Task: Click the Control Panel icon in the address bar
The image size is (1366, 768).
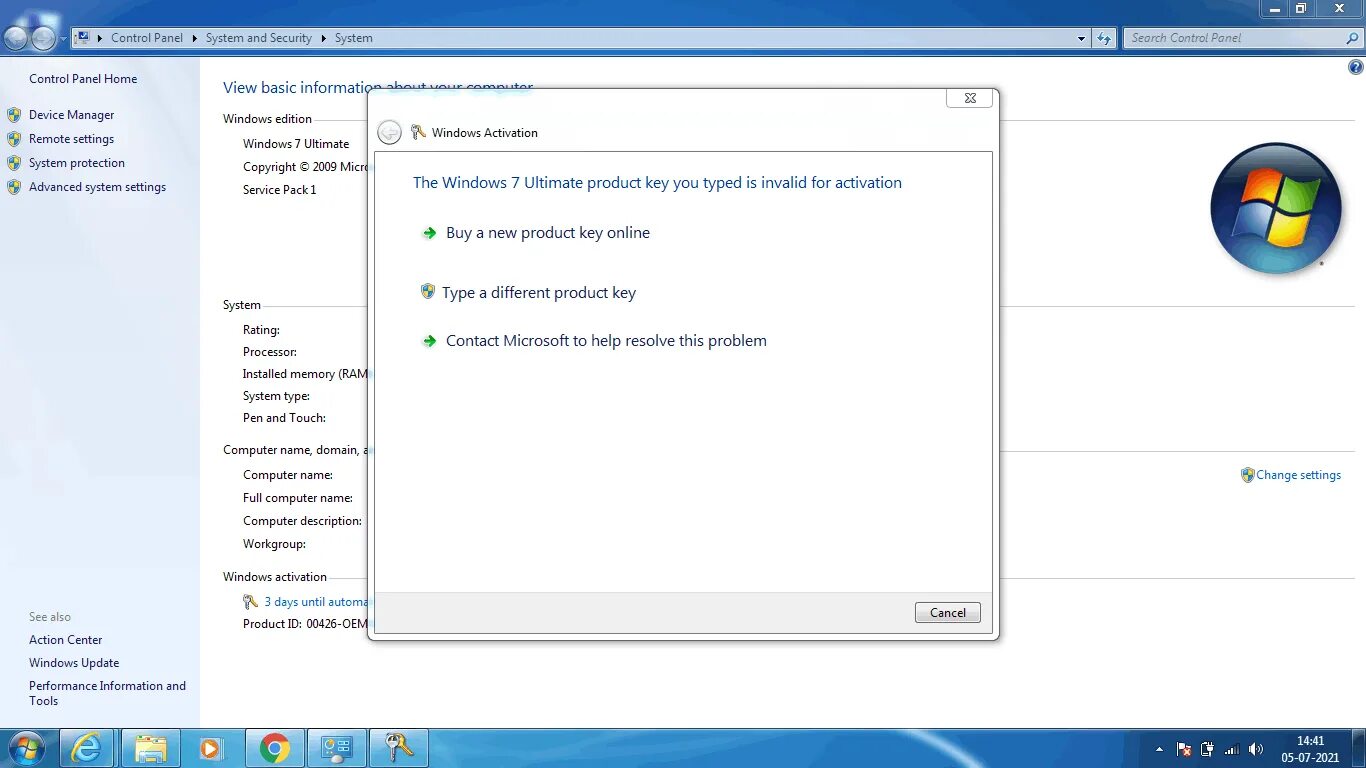Action: click(x=83, y=38)
